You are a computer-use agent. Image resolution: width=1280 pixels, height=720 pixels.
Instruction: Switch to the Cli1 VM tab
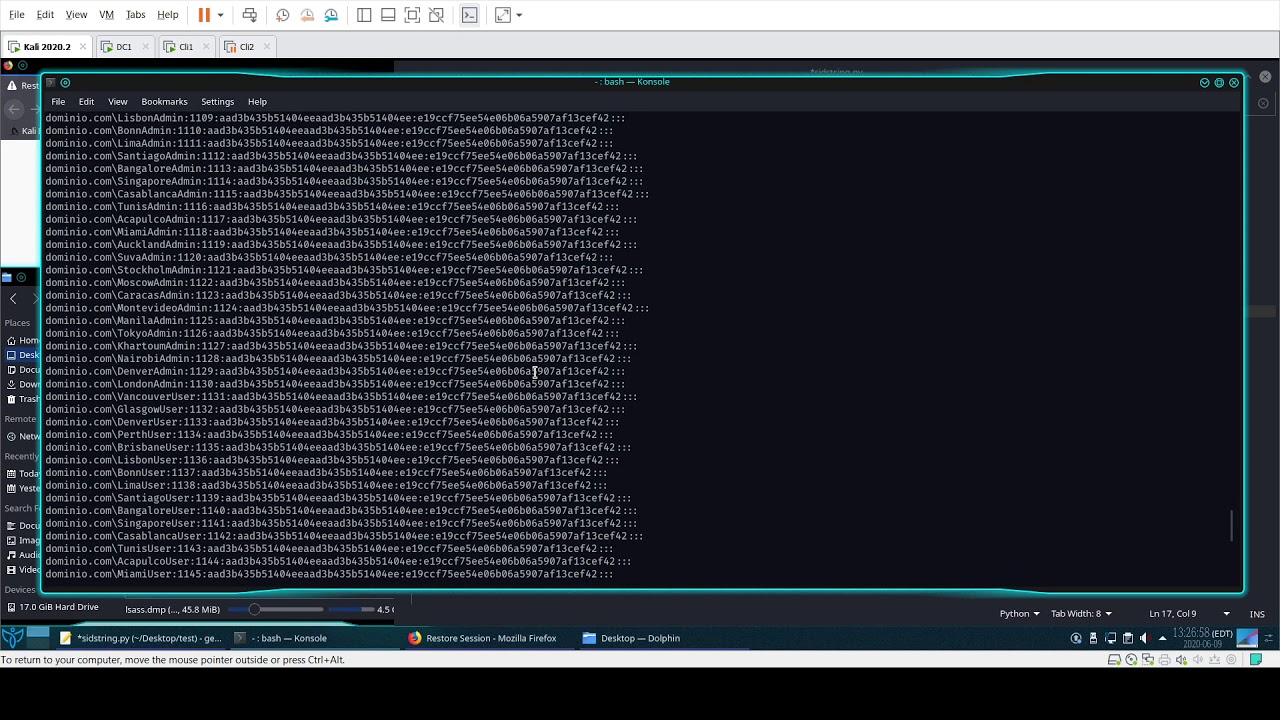click(186, 46)
